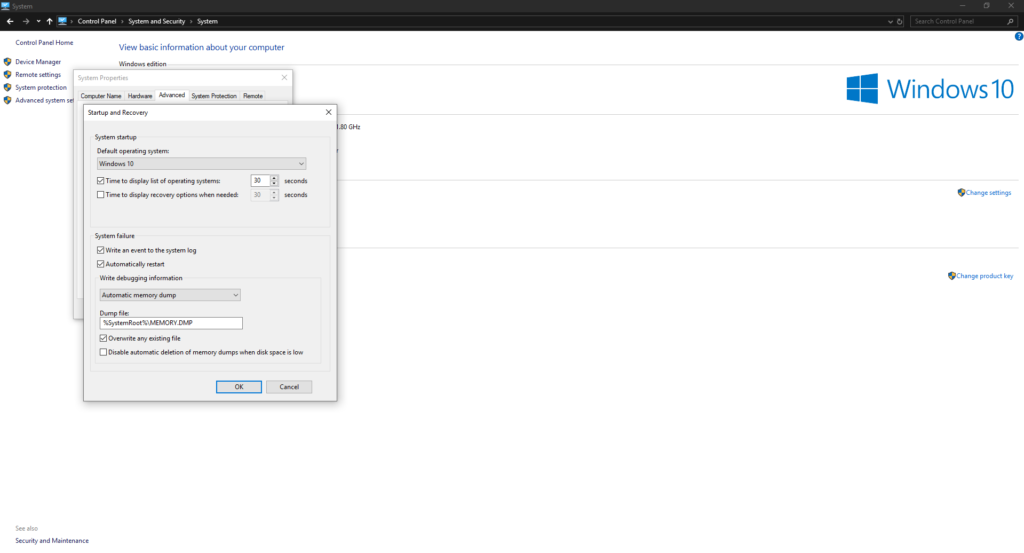
Task: Open Remote settings link
Action: (x=38, y=74)
